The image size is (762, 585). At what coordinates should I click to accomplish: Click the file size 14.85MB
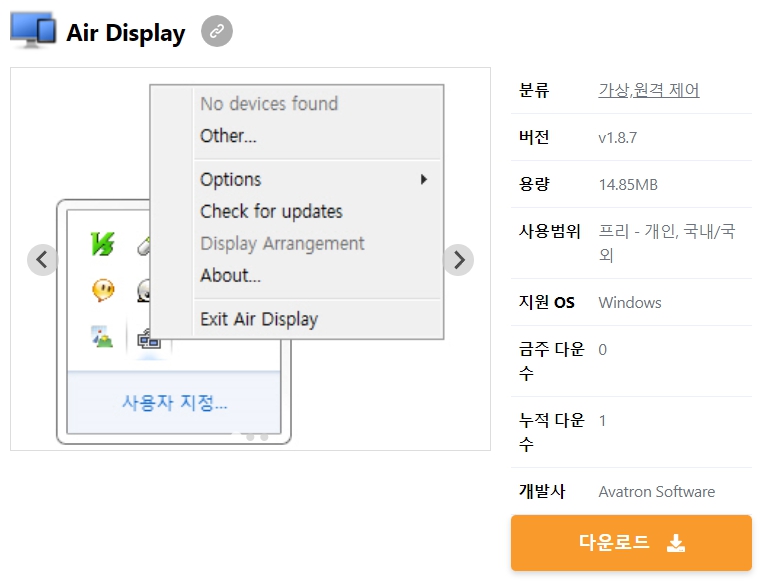pyautogui.click(x=628, y=185)
